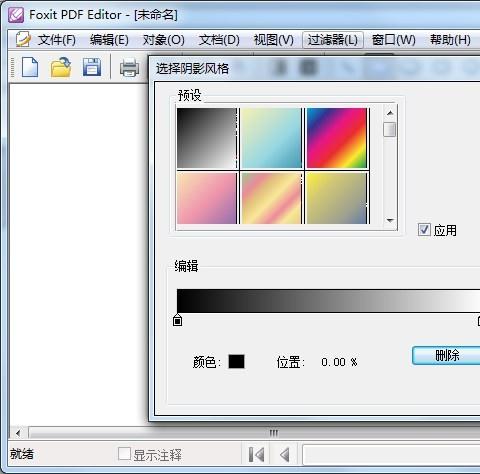
Task: Select the black gradient stop marker
Action: coord(178,320)
